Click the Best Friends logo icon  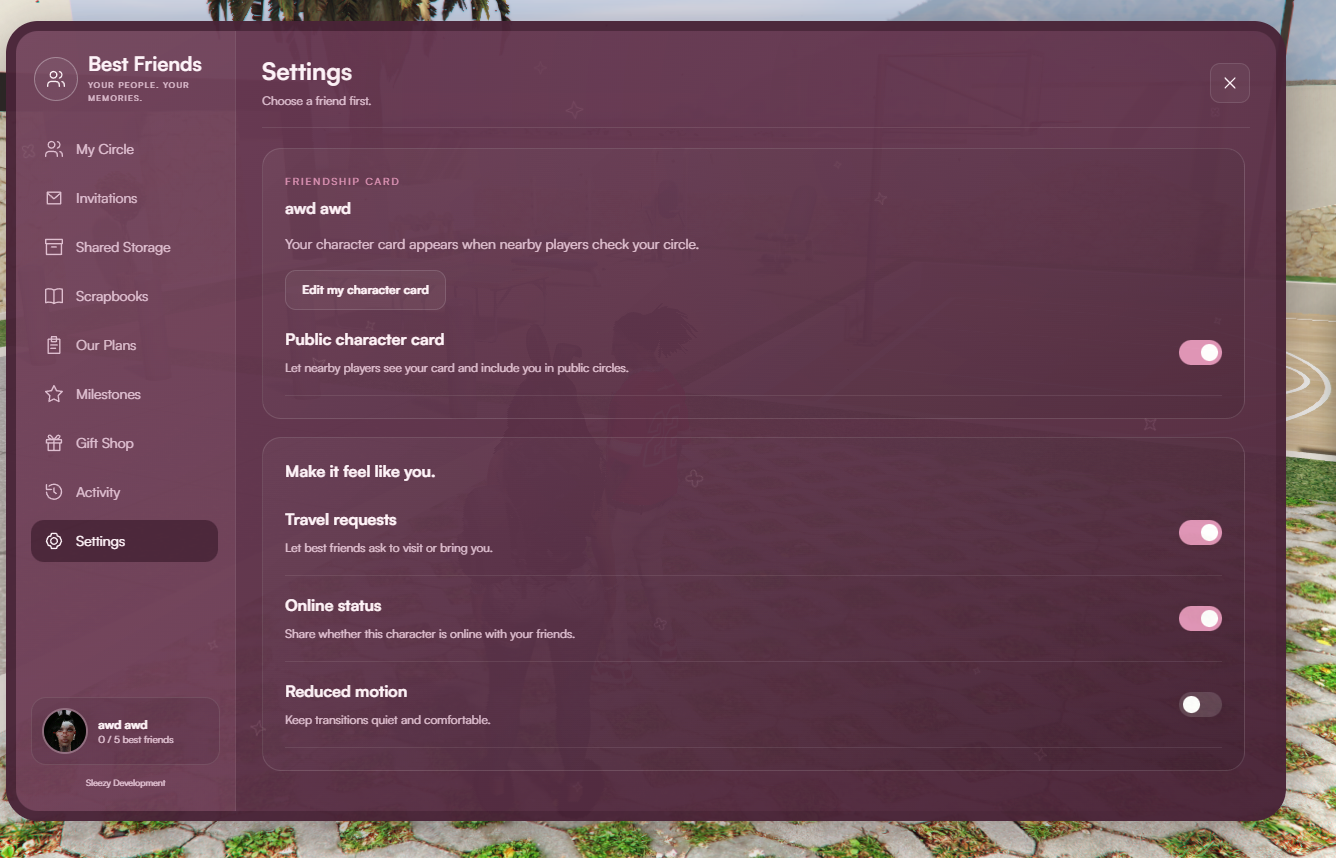pos(56,79)
